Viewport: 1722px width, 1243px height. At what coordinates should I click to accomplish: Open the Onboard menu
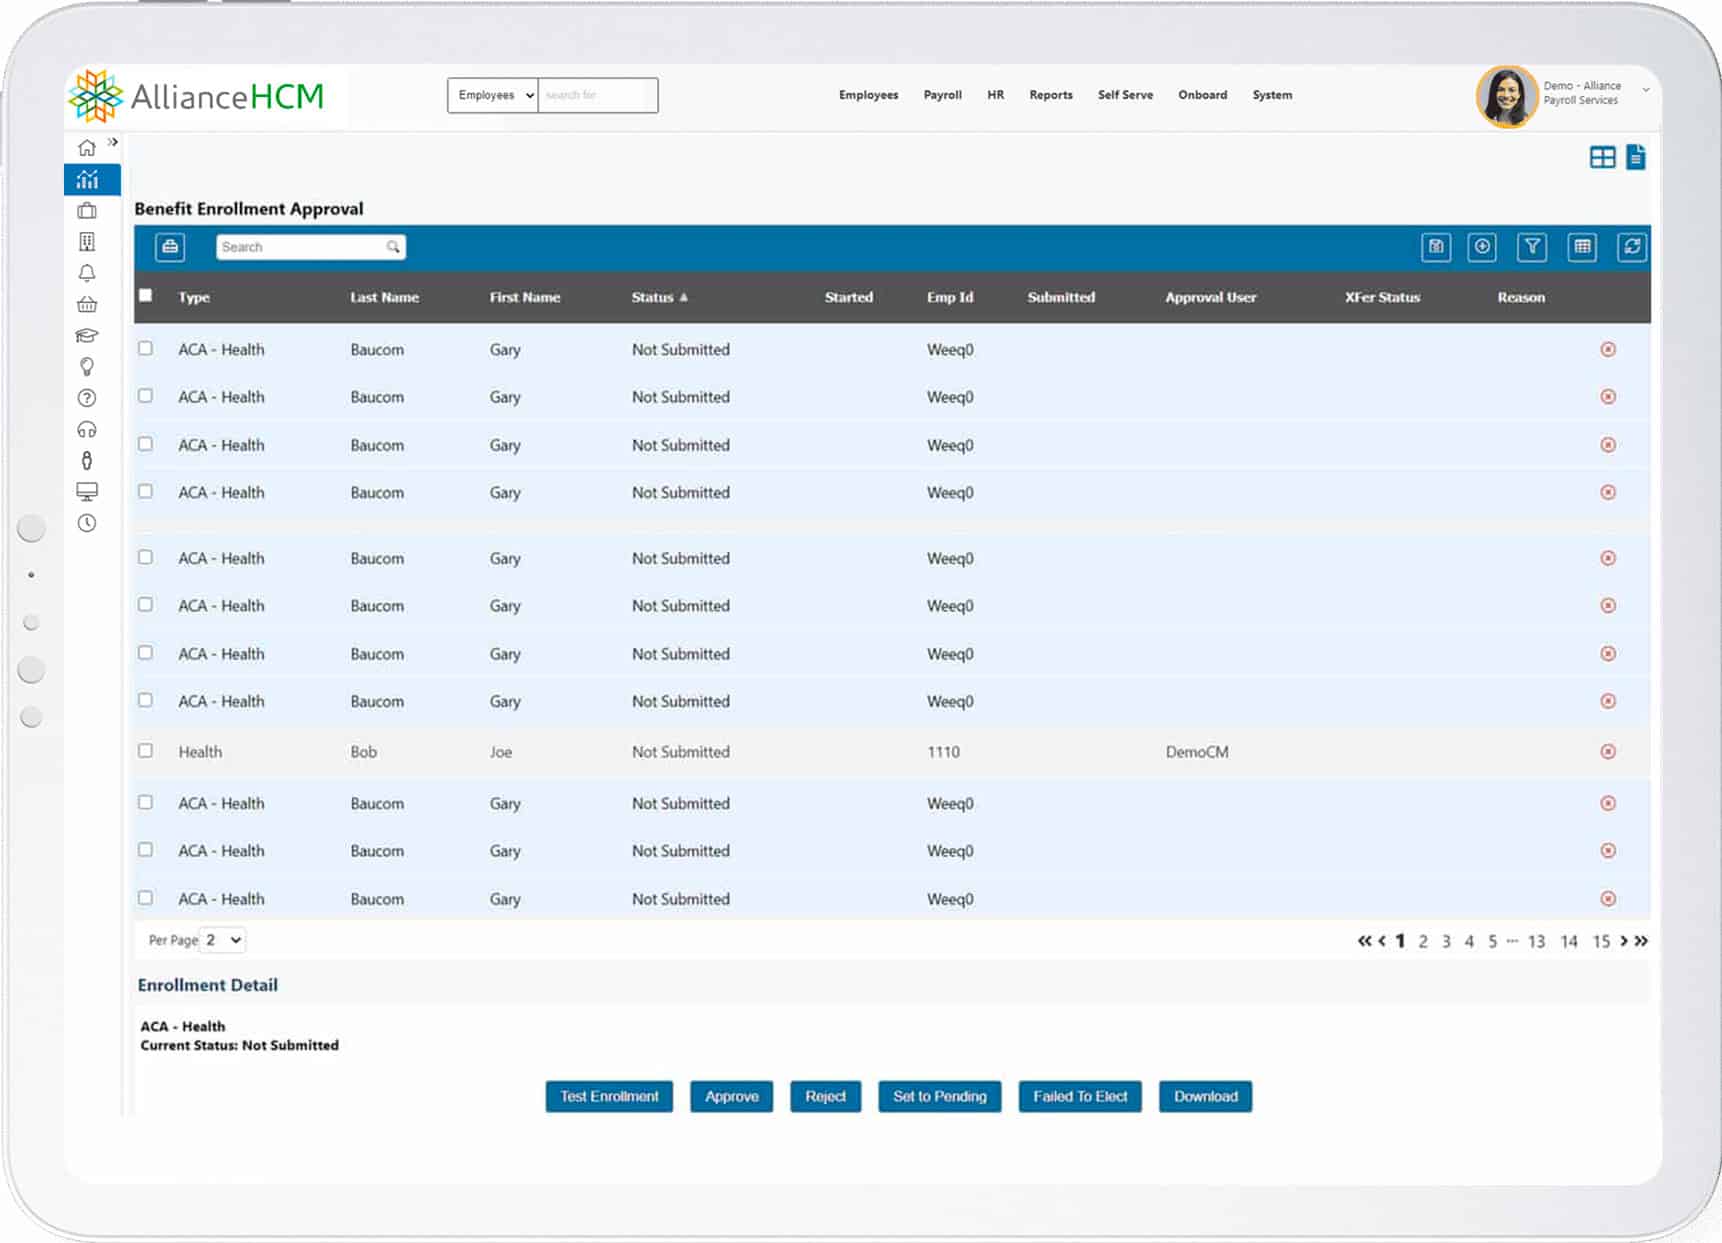click(x=1202, y=95)
